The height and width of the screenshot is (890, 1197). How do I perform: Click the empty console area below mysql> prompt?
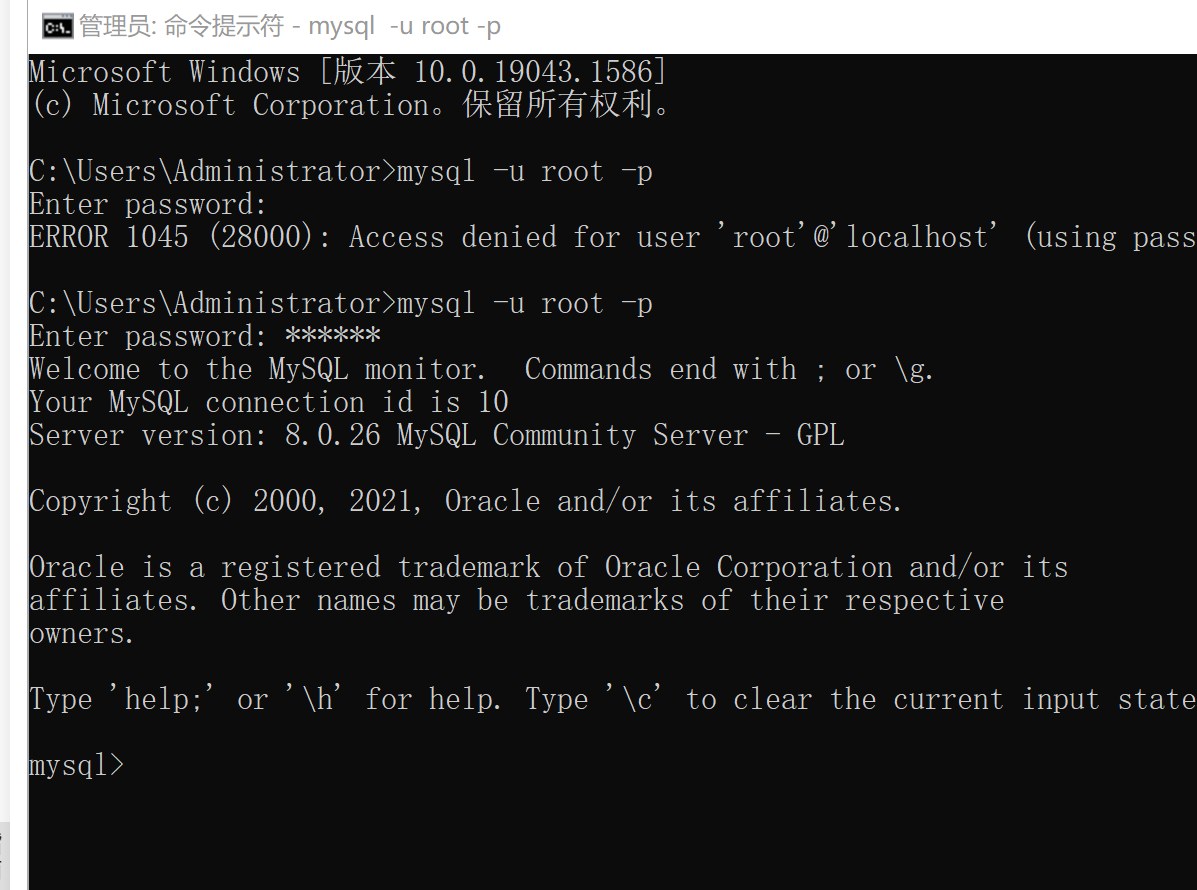[x=600, y=830]
